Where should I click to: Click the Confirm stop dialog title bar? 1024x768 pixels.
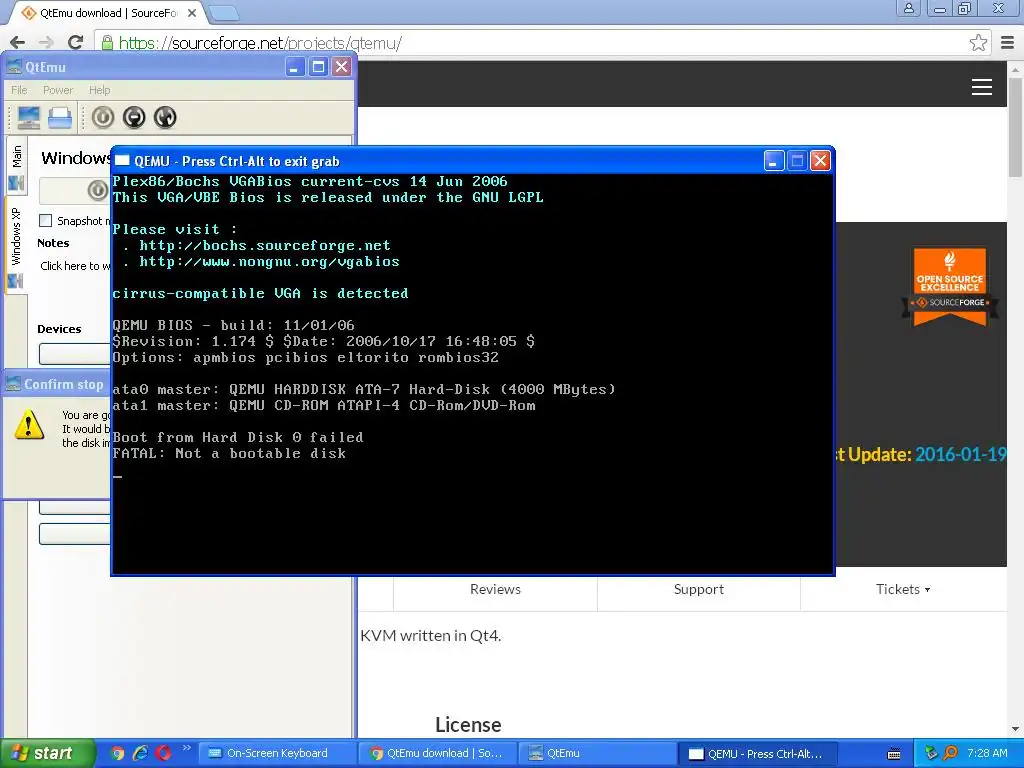[57, 384]
